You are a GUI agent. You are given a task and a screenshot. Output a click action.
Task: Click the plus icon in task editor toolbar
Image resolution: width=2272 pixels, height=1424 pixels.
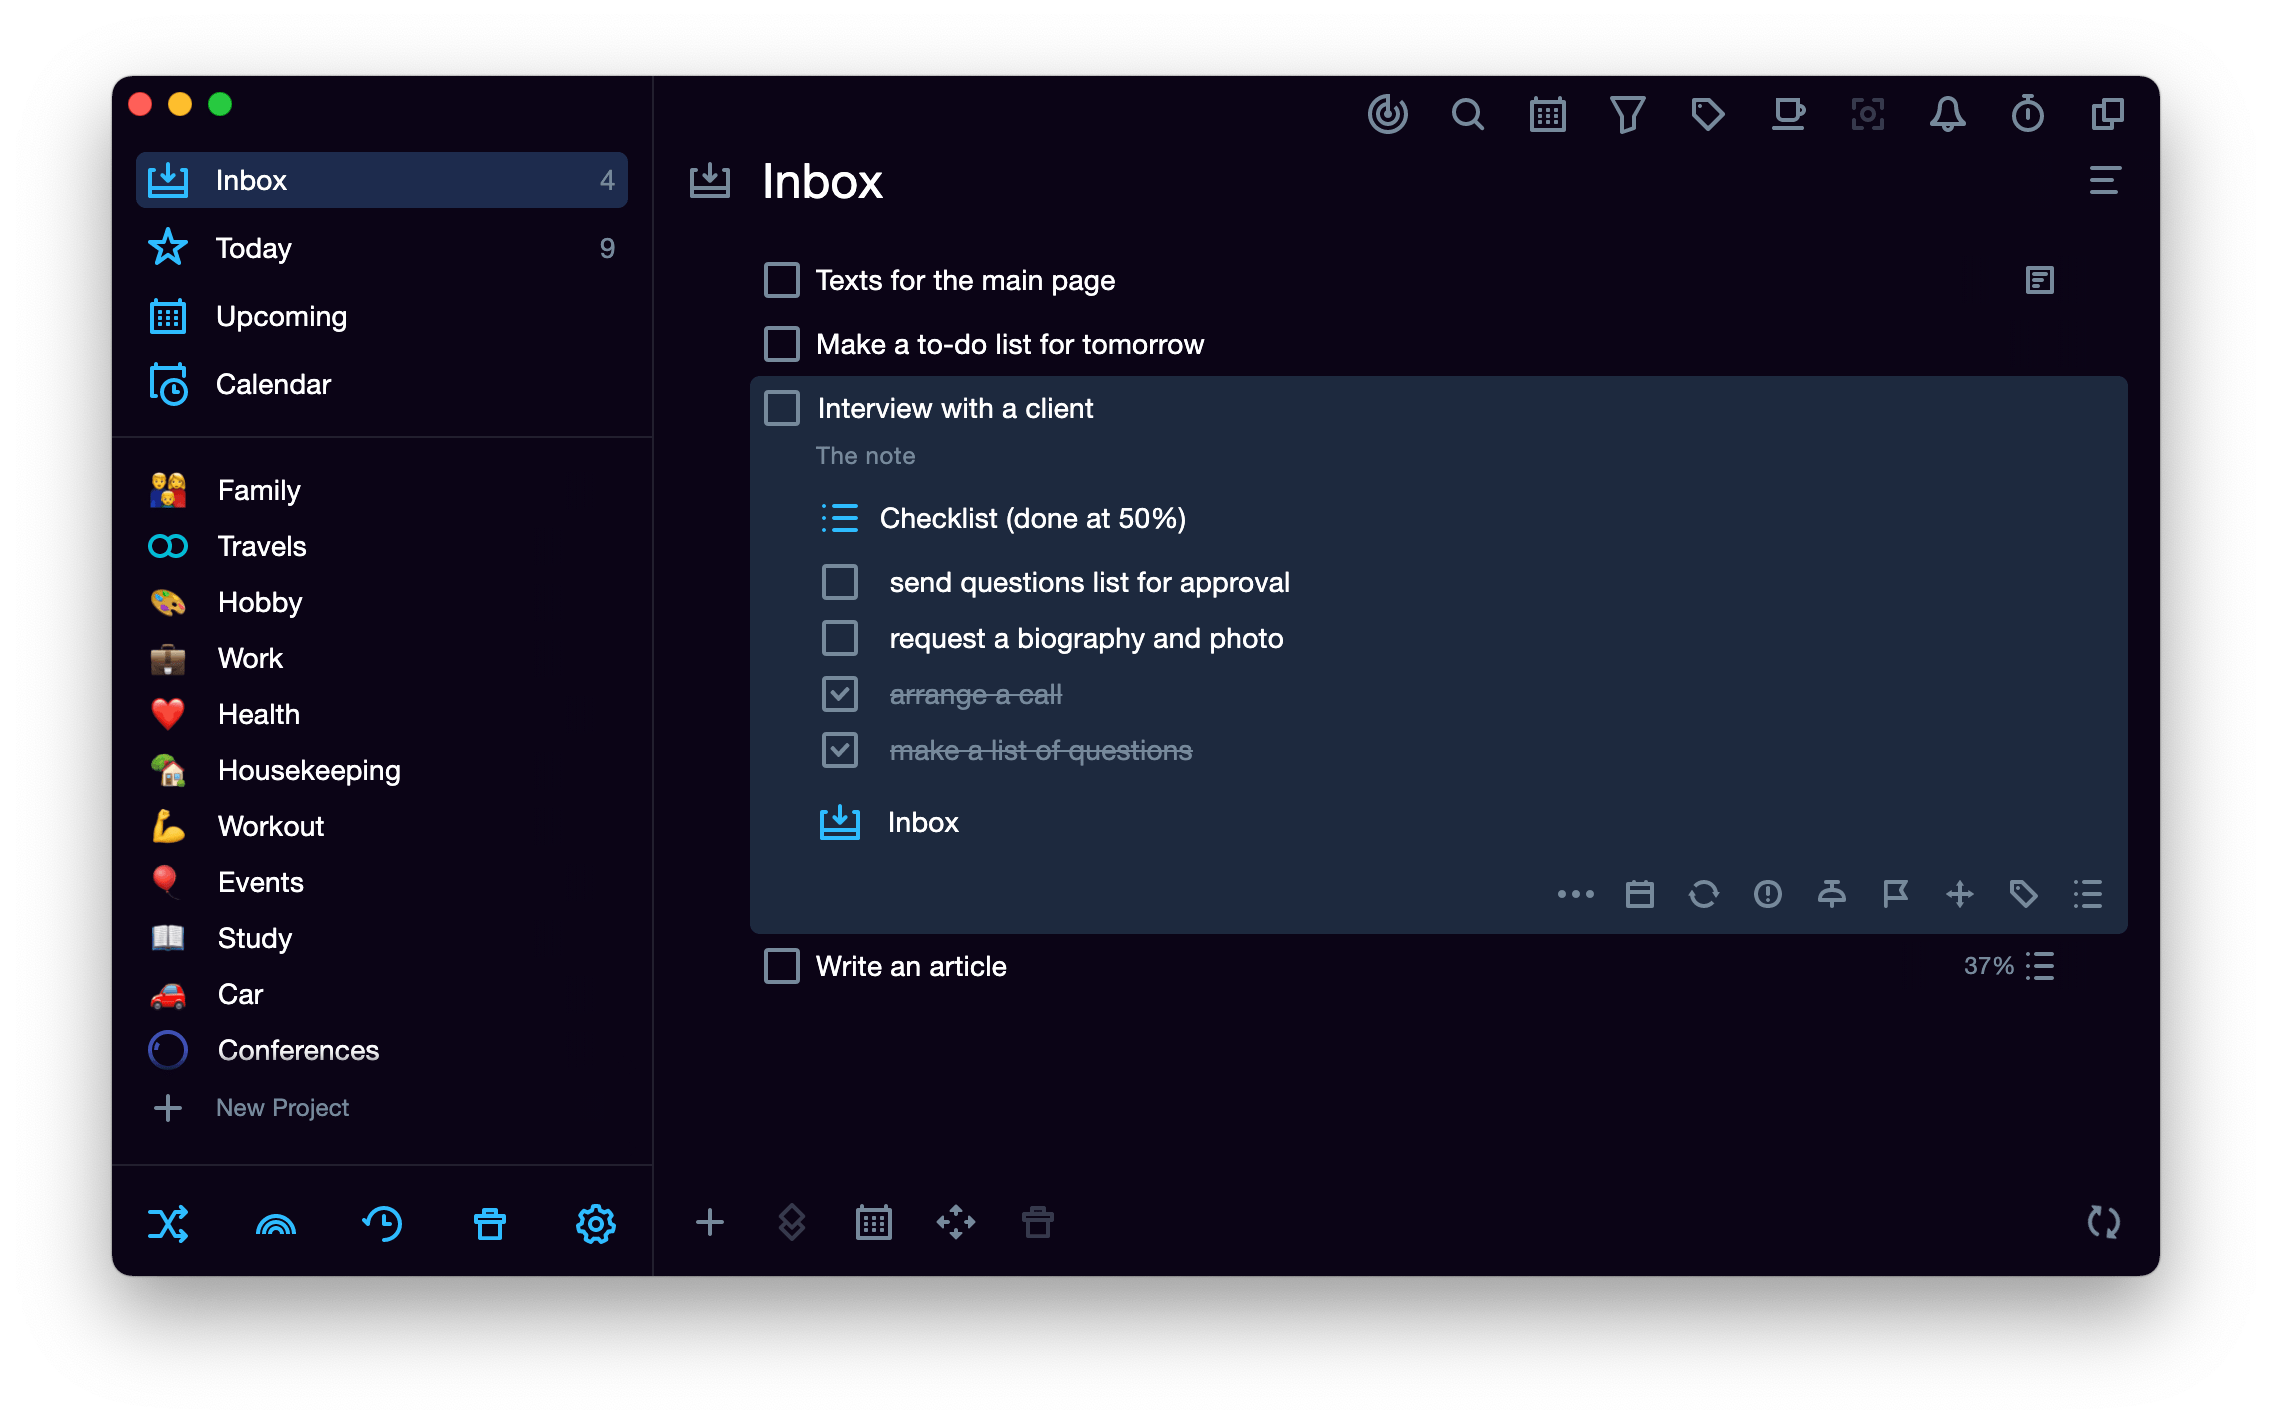(x=1959, y=894)
